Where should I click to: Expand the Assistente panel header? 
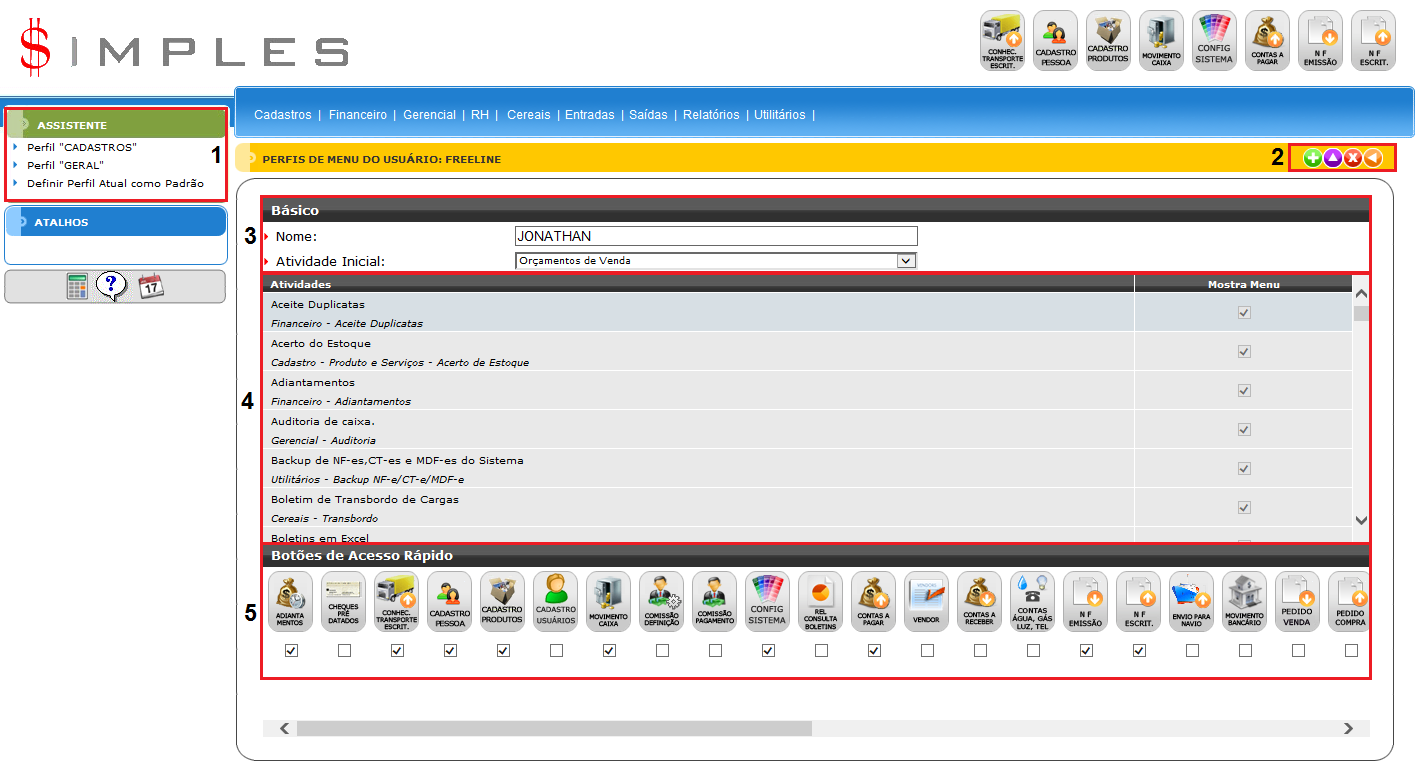pos(115,125)
